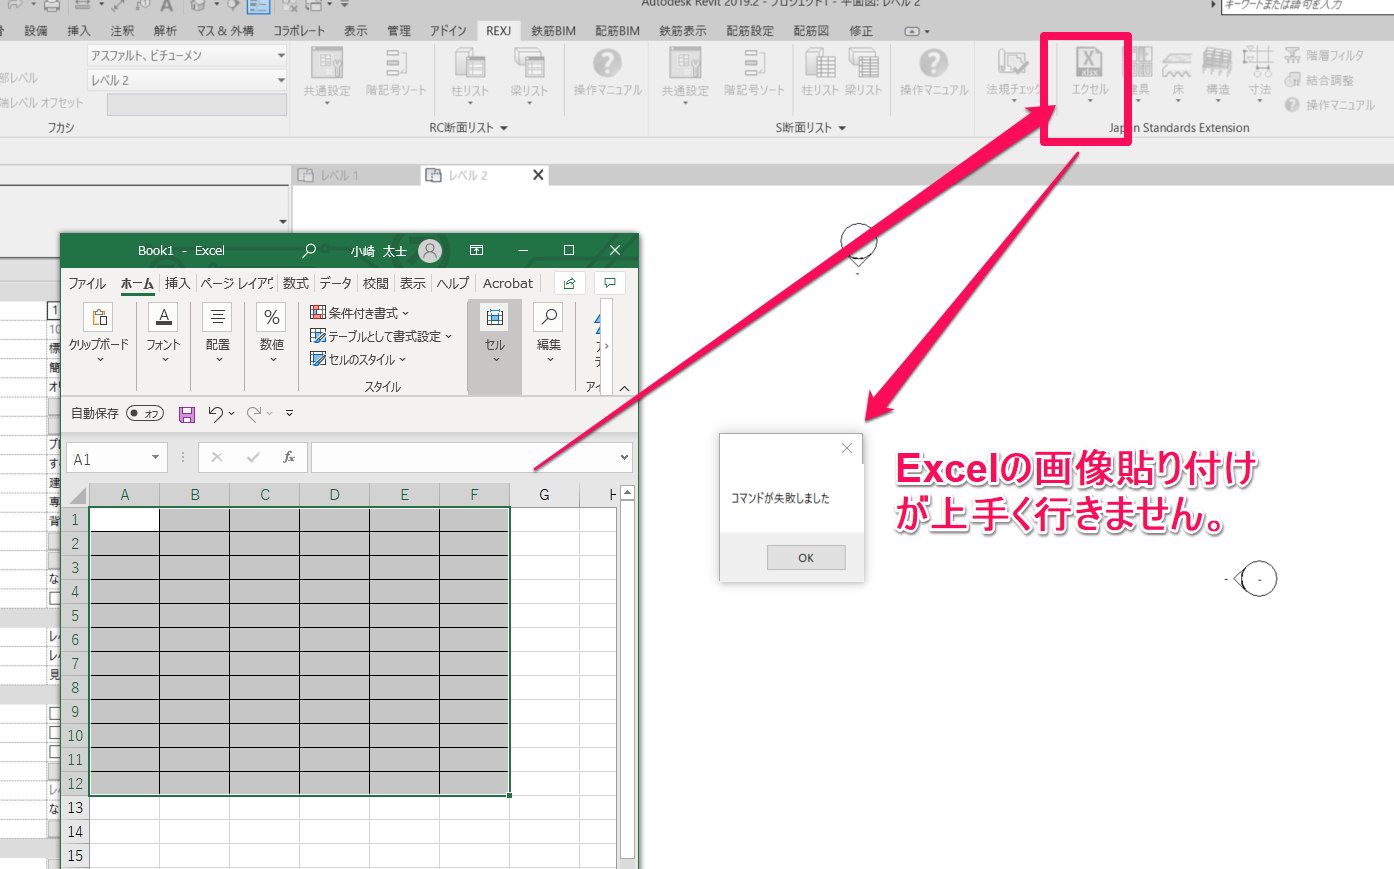Click 結合調整 in Japan Standards Extension panel
Viewport: 1394px width, 869px height.
(x=1319, y=80)
